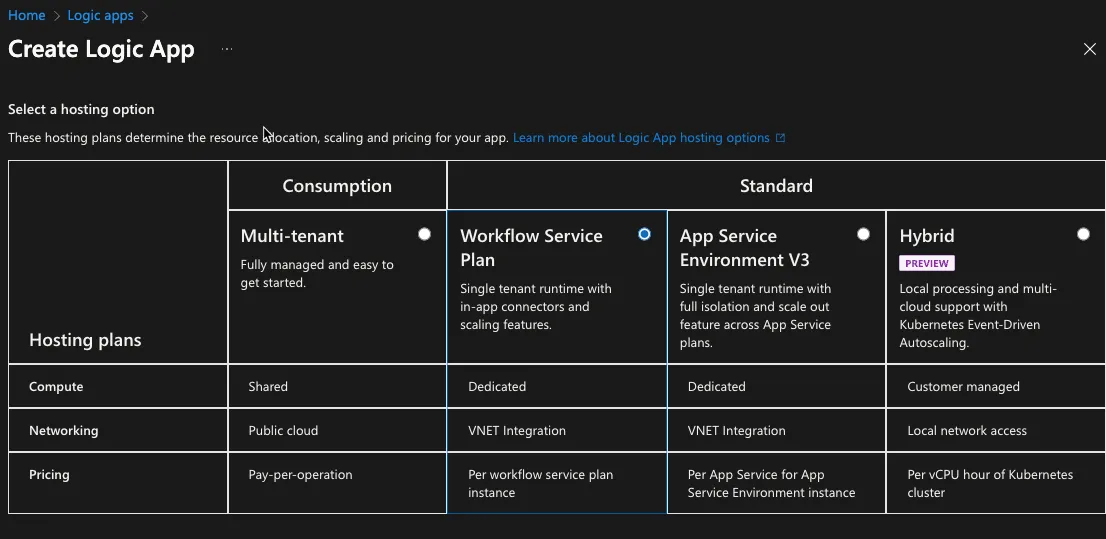The height and width of the screenshot is (539, 1106).
Task: Select the Hybrid hosting radio button
Action: (1083, 234)
